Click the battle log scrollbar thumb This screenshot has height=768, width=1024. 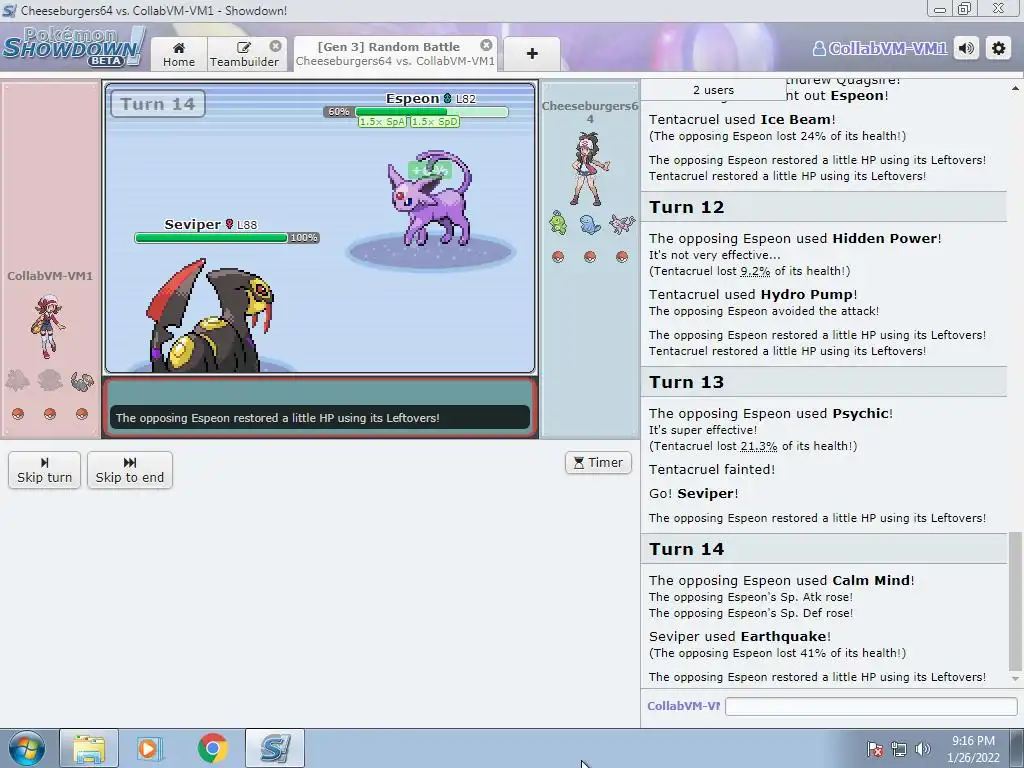pyautogui.click(x=1015, y=601)
